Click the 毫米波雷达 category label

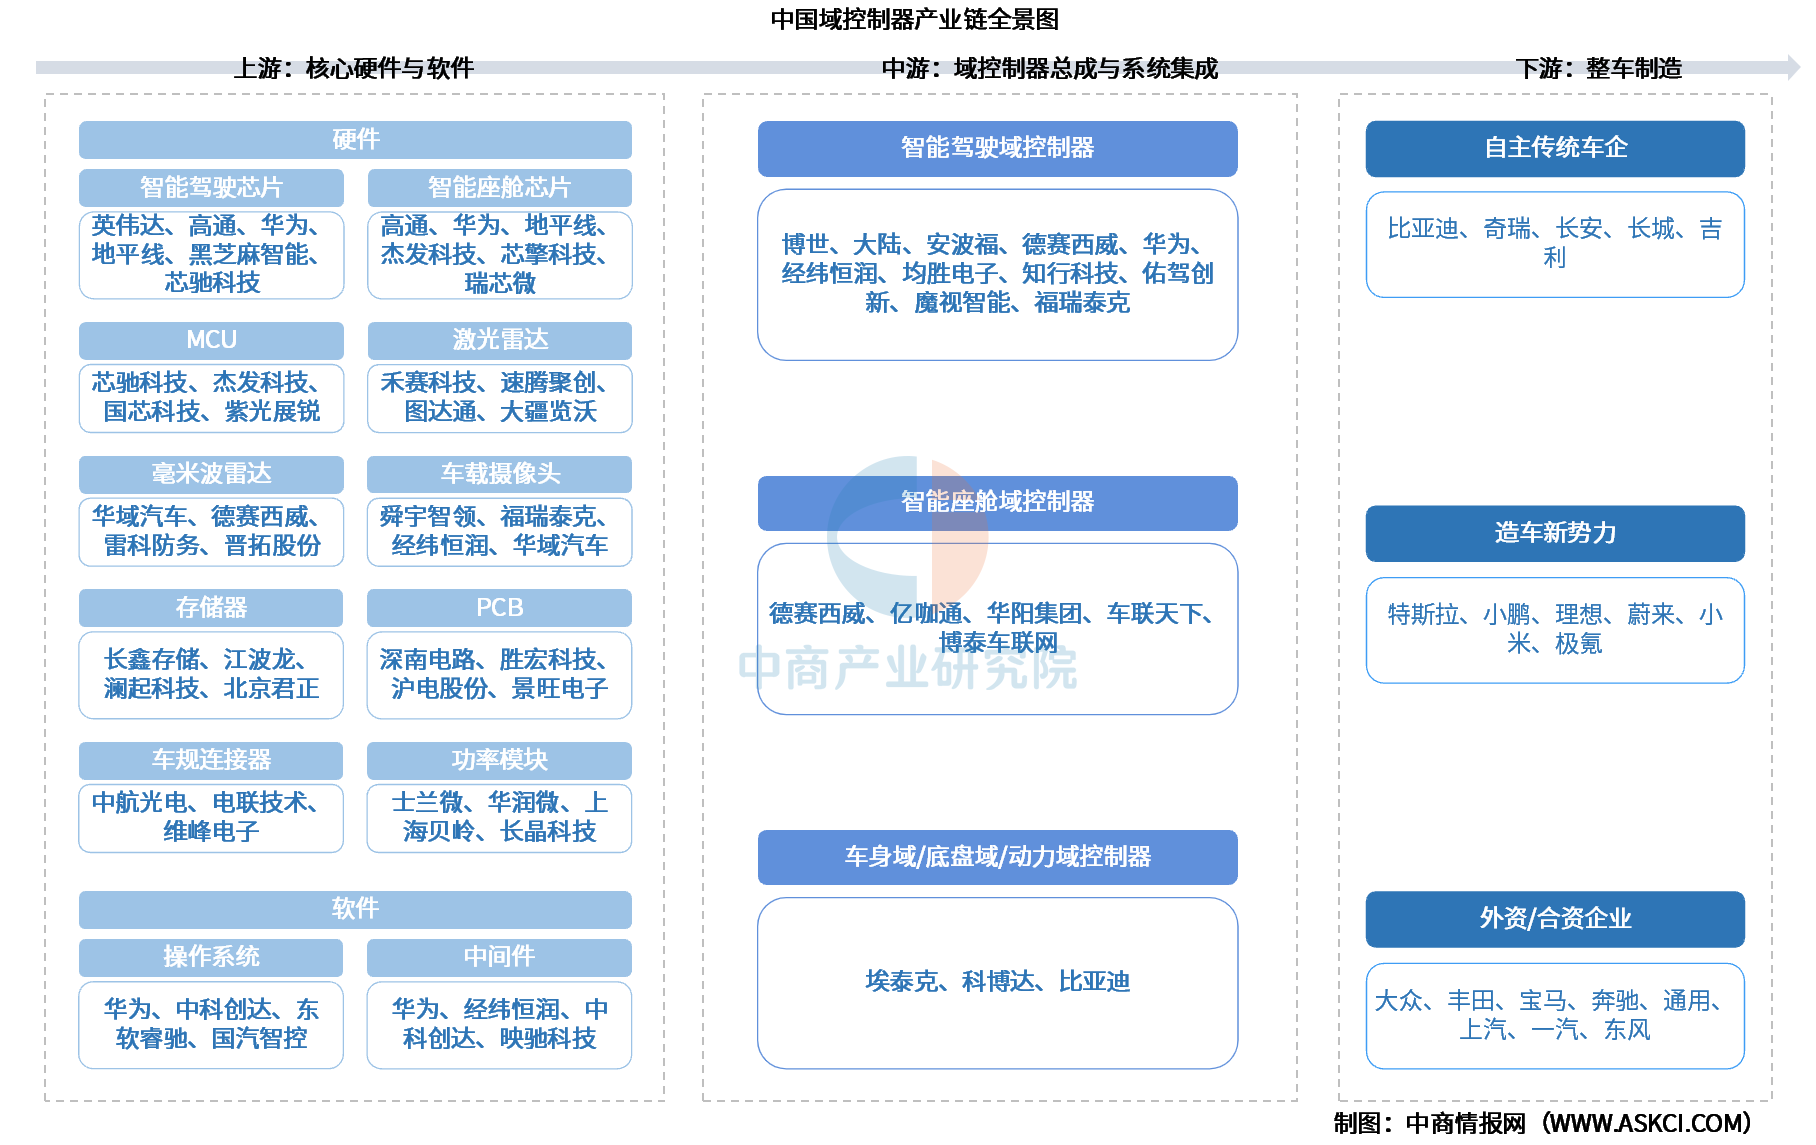211,474
